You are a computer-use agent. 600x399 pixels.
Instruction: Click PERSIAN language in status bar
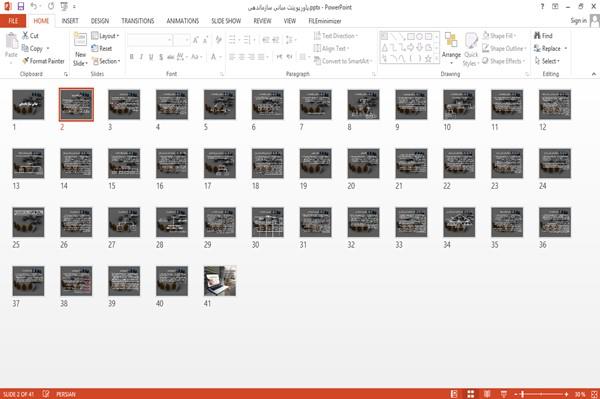click(66, 394)
